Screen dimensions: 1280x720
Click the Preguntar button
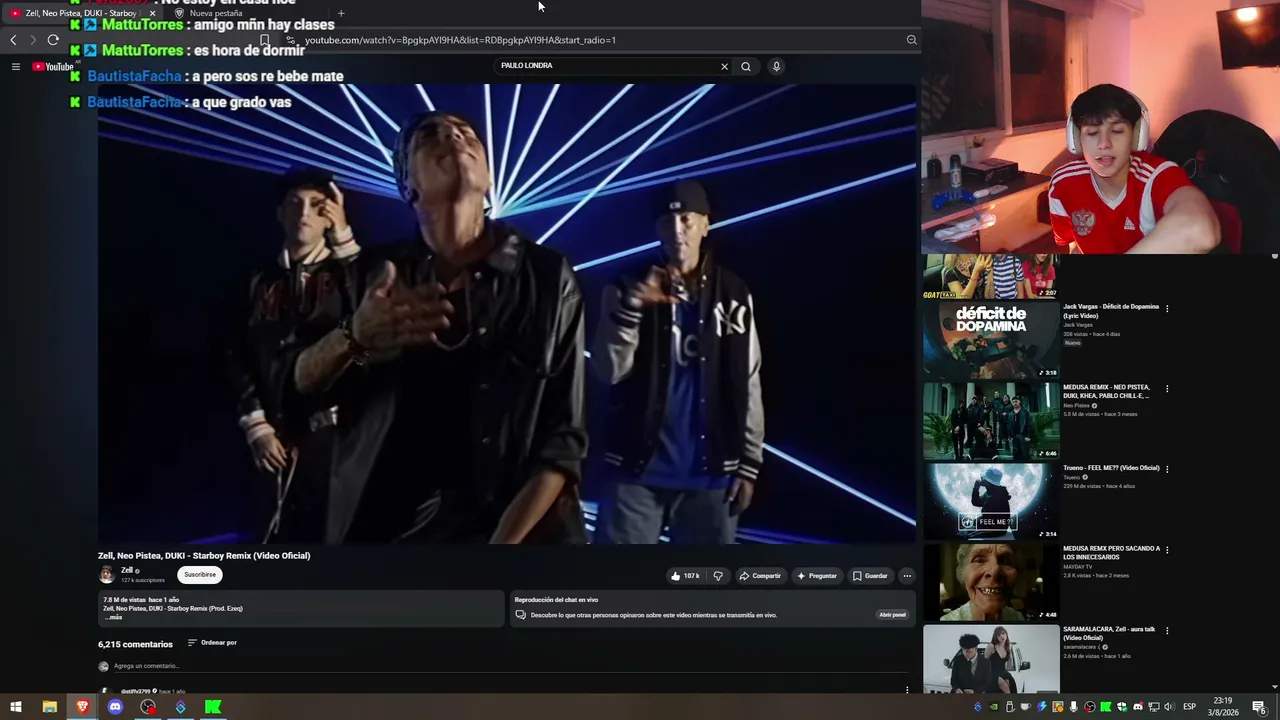tap(817, 576)
